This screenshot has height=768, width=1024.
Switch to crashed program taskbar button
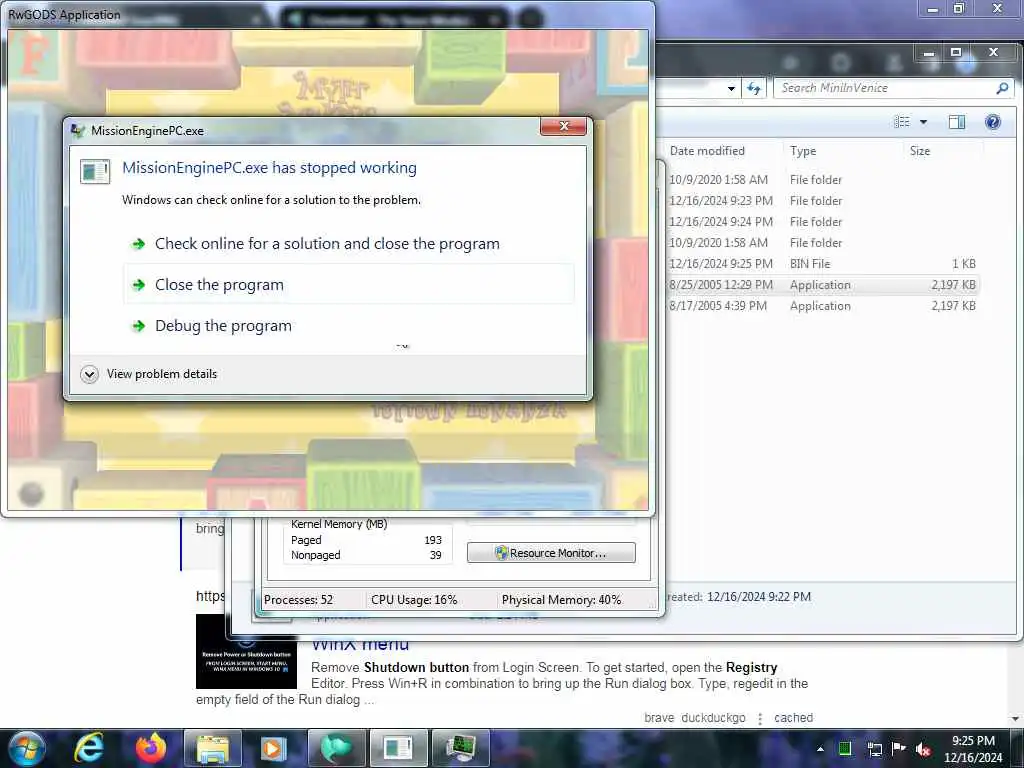[x=398, y=748]
